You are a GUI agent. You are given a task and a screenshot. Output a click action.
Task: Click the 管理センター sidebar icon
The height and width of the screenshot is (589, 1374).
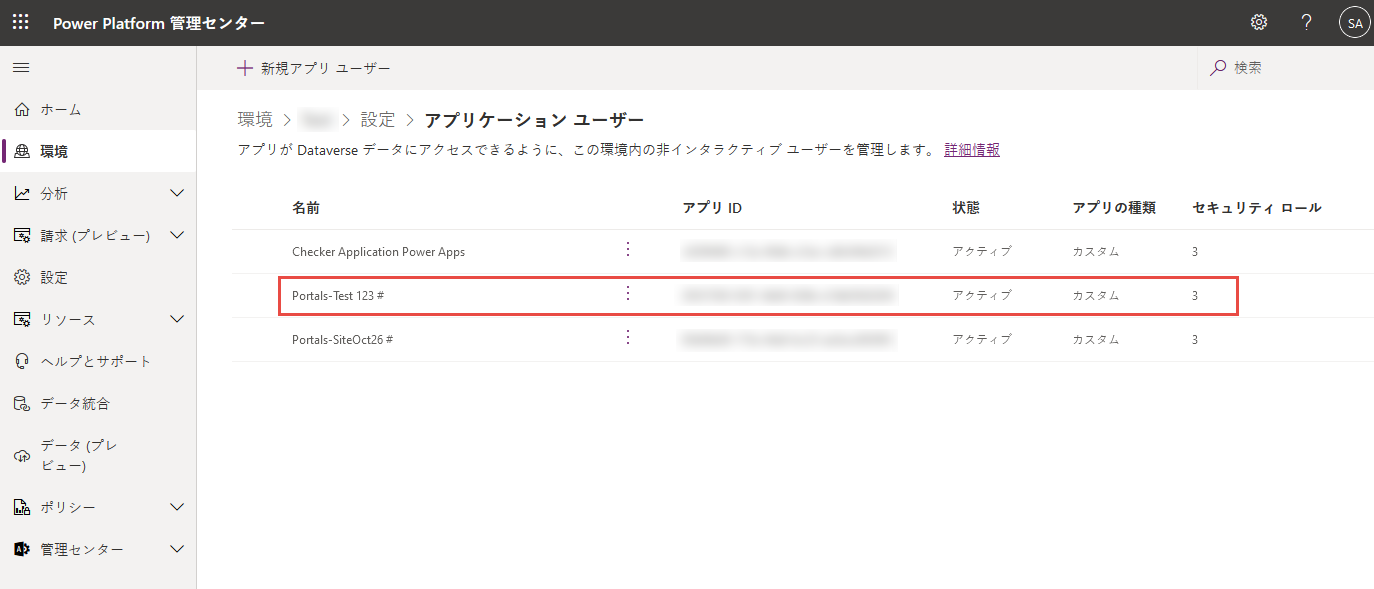coord(22,549)
